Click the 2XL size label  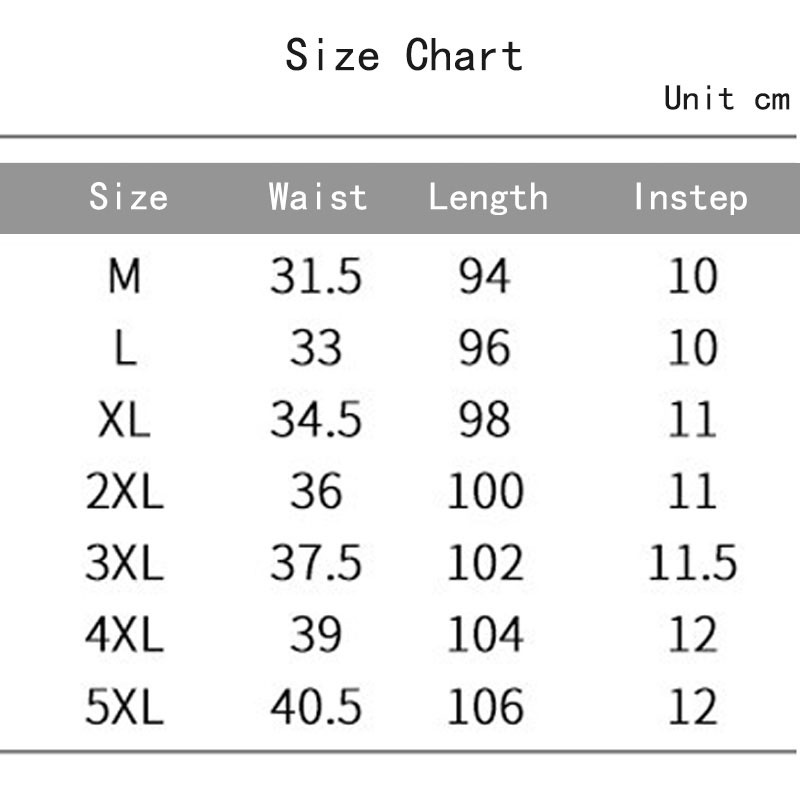click(124, 492)
